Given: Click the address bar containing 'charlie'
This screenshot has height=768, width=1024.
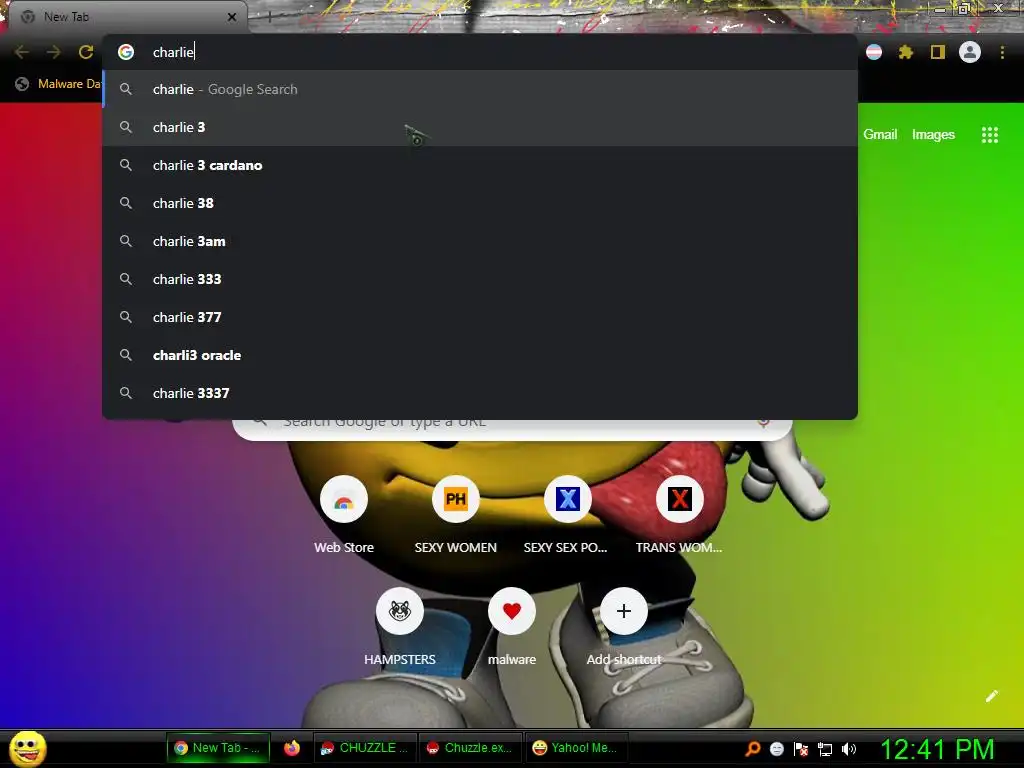Looking at the screenshot, I should [480, 52].
